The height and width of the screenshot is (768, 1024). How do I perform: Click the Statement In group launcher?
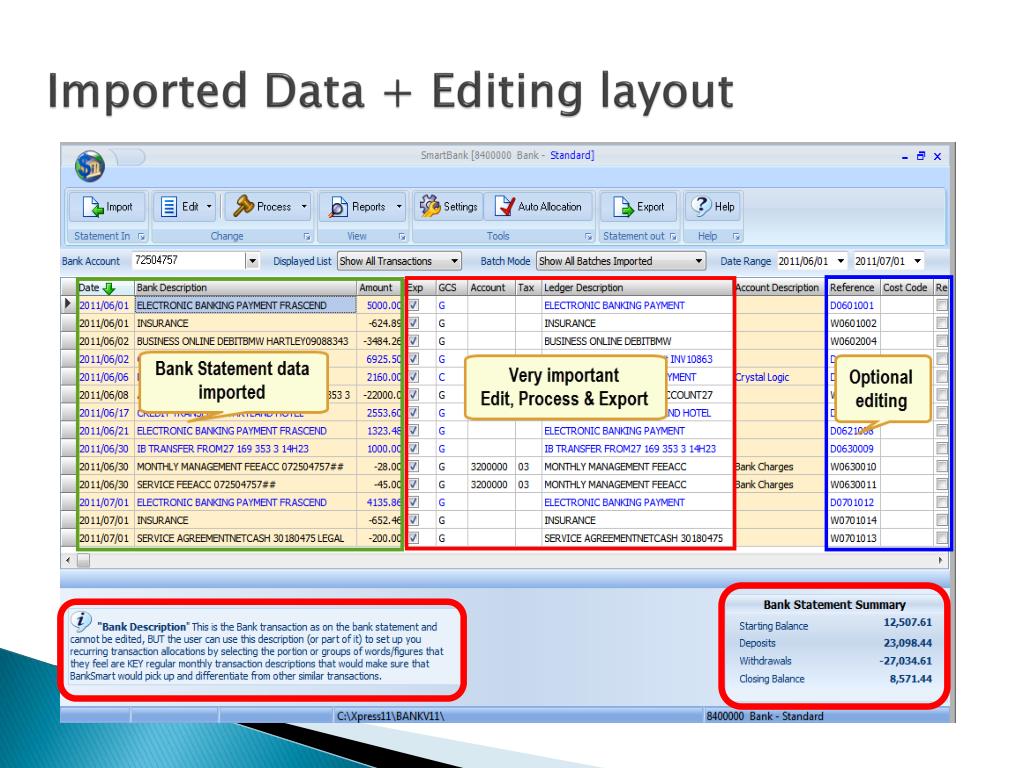pyautogui.click(x=142, y=236)
